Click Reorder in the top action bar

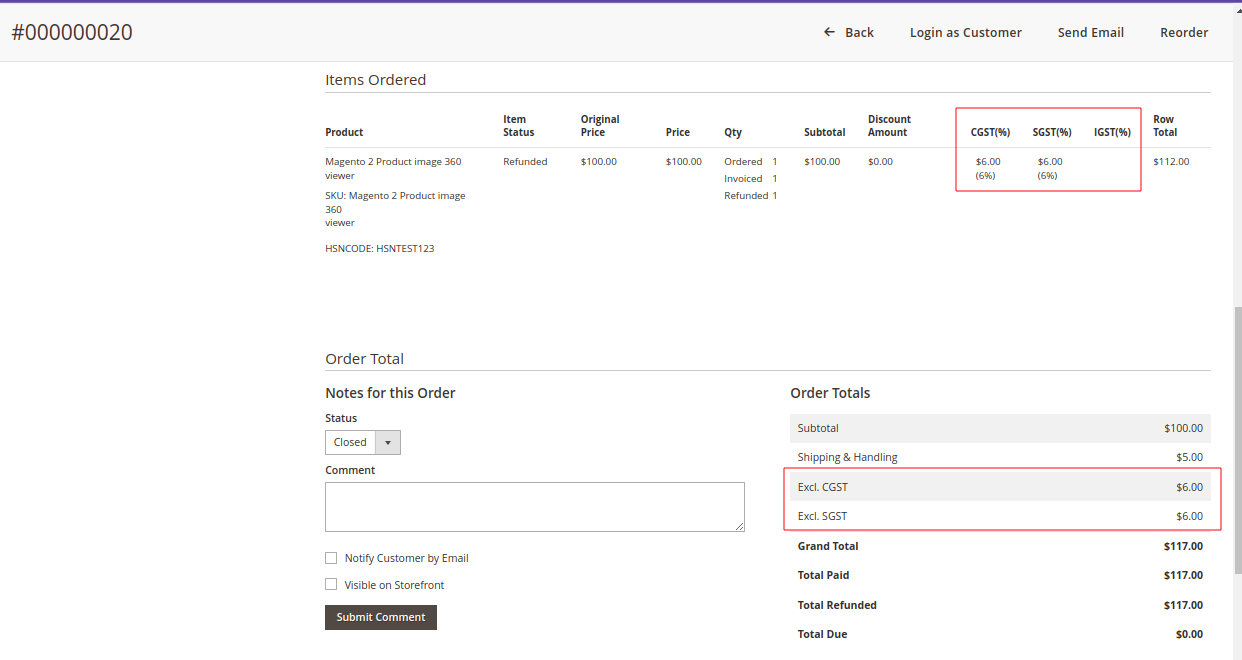point(1183,32)
